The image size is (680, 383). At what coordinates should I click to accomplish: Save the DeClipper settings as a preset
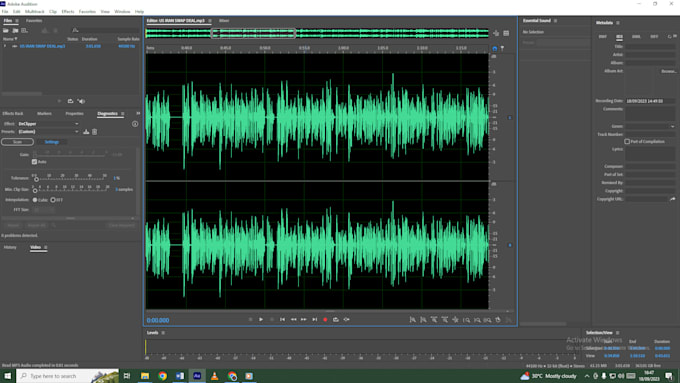click(86, 131)
